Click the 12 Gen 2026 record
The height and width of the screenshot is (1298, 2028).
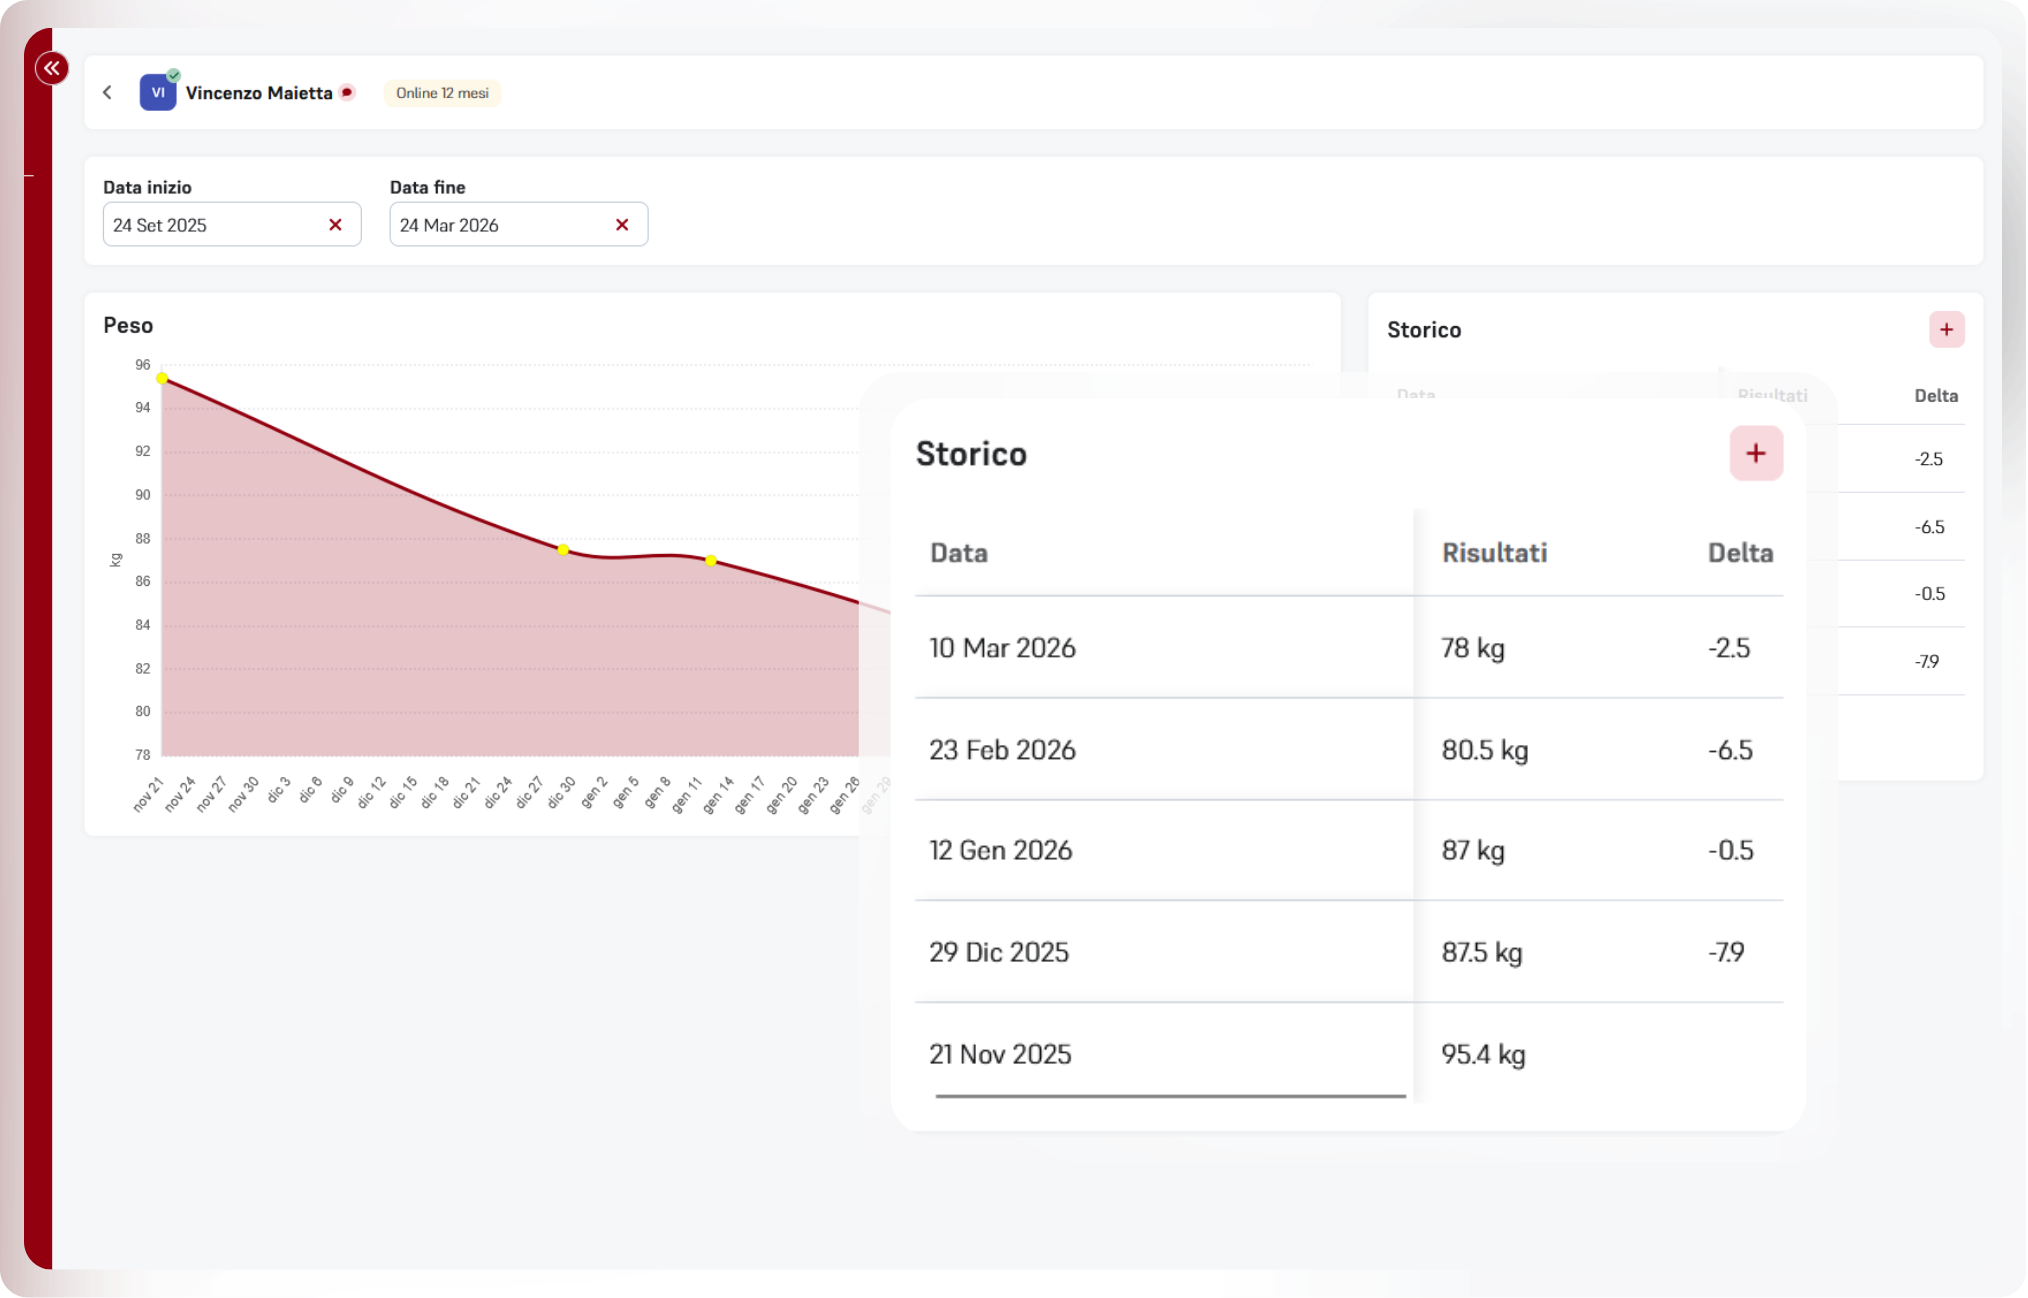click(1001, 851)
